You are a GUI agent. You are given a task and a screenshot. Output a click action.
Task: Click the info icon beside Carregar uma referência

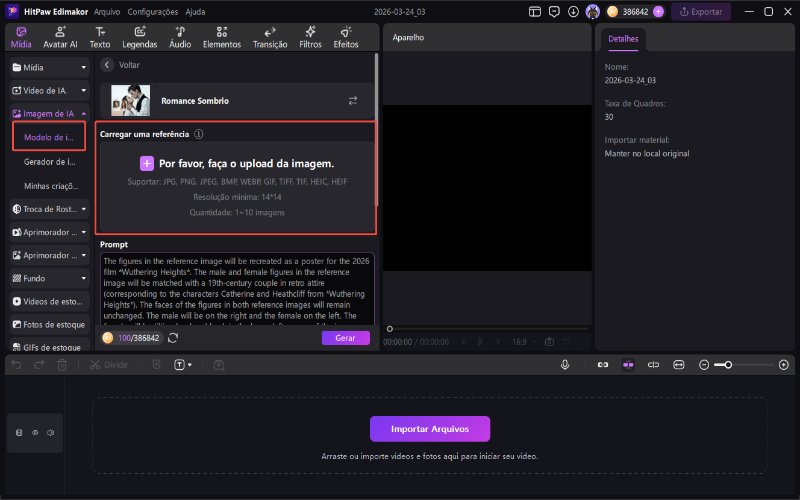[199, 134]
